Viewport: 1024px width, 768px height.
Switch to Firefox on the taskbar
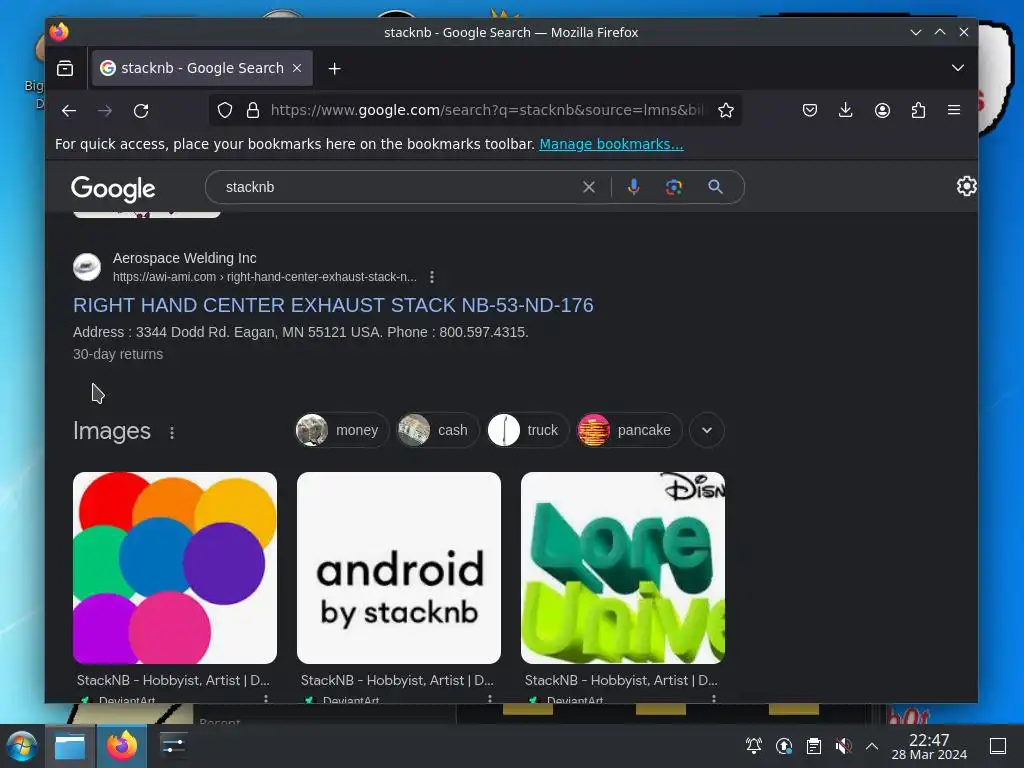pyautogui.click(x=122, y=746)
